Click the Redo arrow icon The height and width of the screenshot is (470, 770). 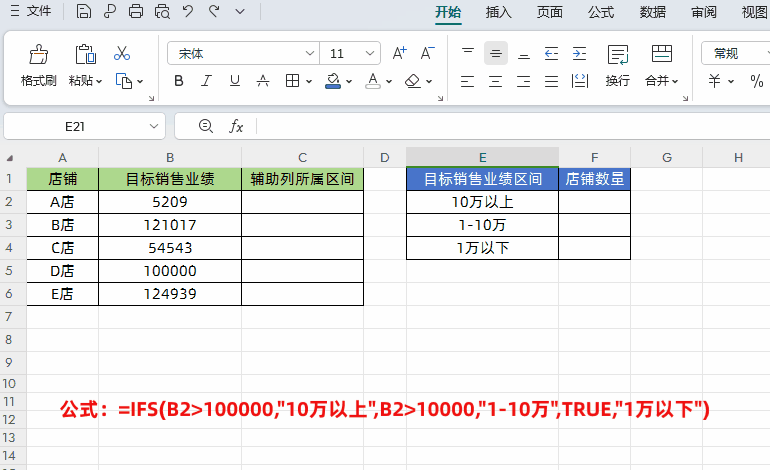pyautogui.click(x=214, y=11)
